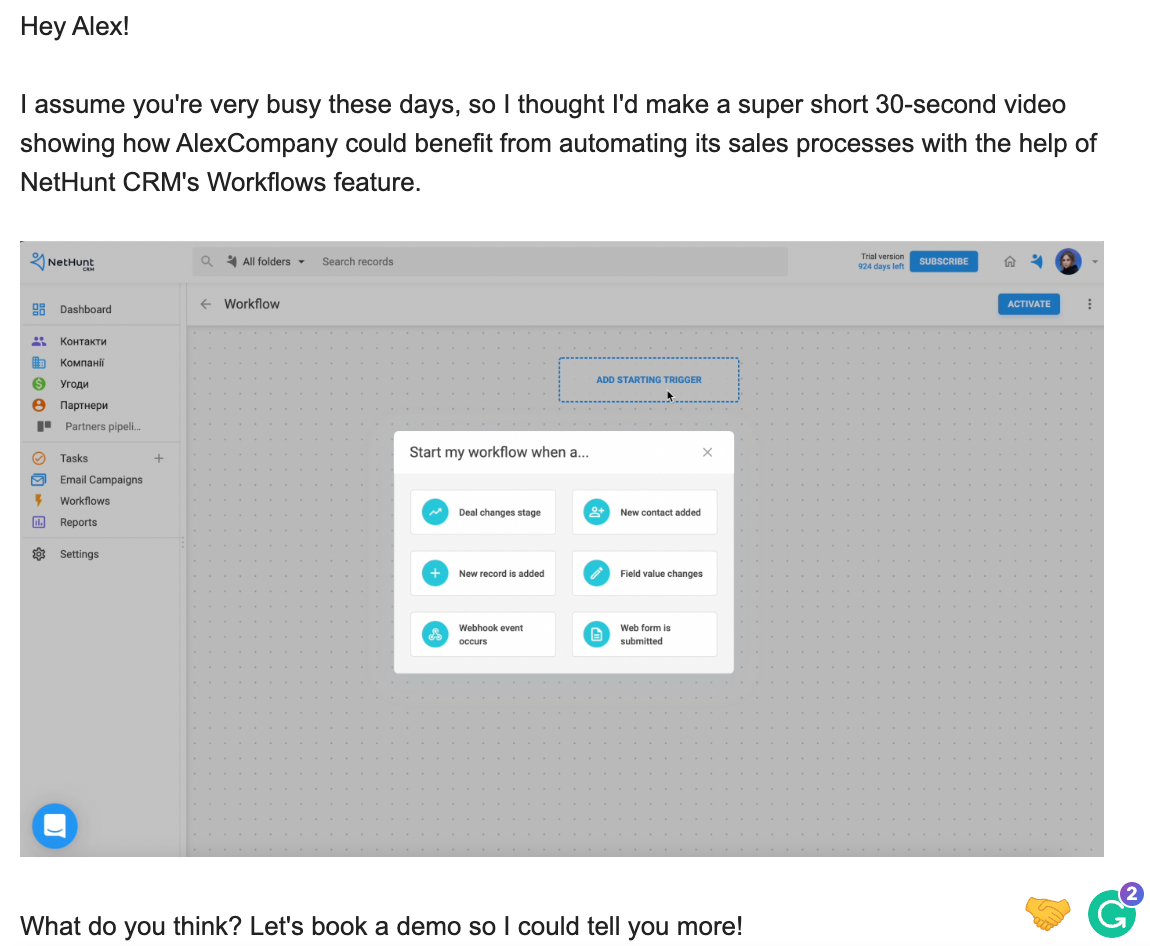The image size is (1150, 946).
Task: Click the Email Campaigns envelope icon
Action: [x=39, y=480]
